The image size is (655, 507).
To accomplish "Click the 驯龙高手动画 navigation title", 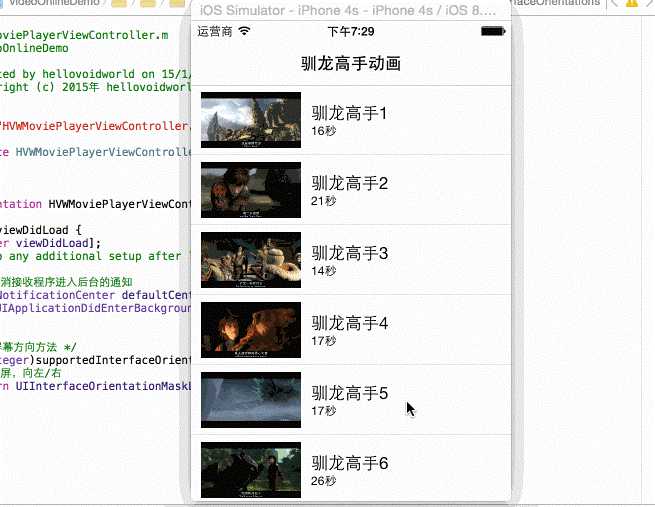I will tap(351, 63).
